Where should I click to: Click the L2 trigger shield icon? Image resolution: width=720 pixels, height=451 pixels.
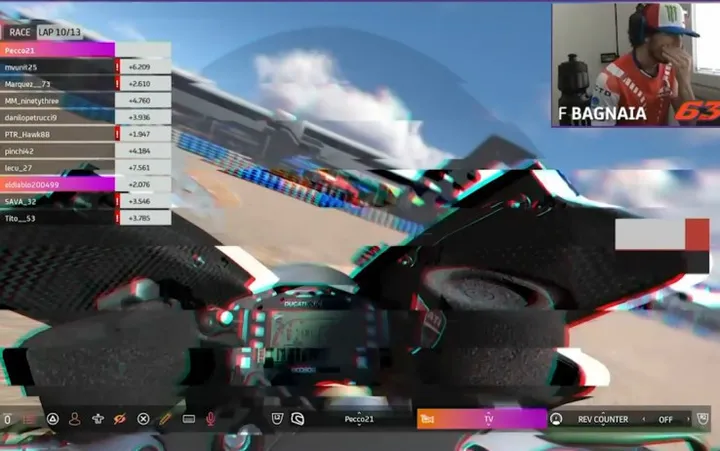pyautogui.click(x=277, y=418)
